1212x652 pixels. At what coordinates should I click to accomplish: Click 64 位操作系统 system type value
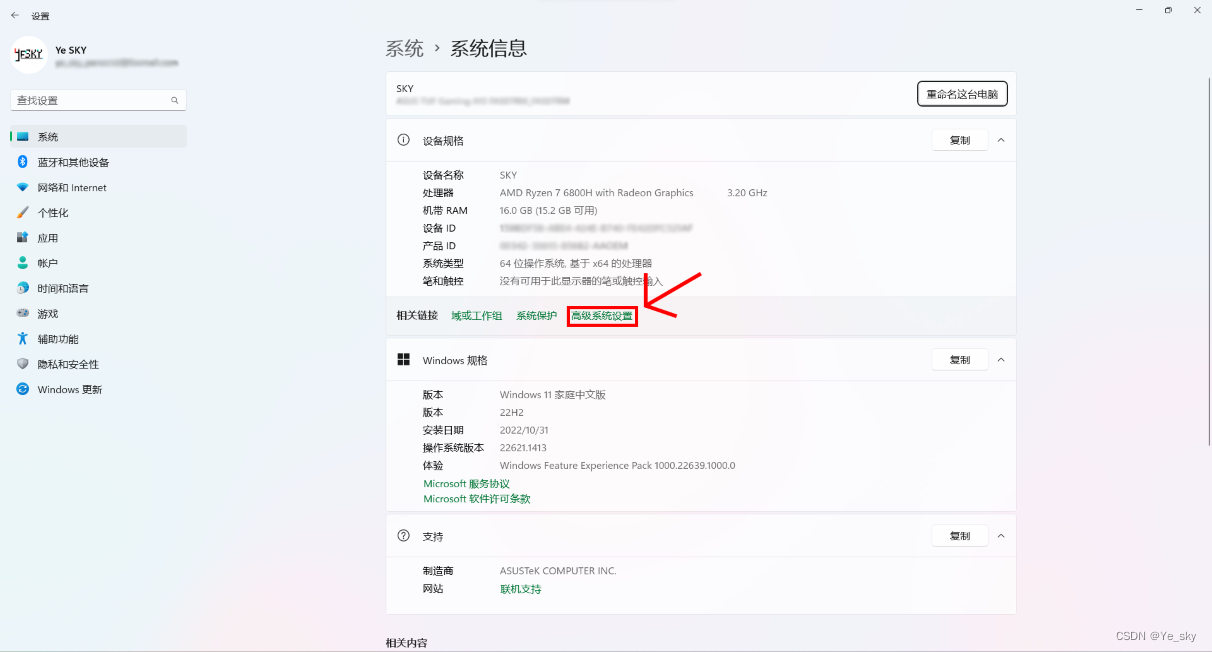576,263
